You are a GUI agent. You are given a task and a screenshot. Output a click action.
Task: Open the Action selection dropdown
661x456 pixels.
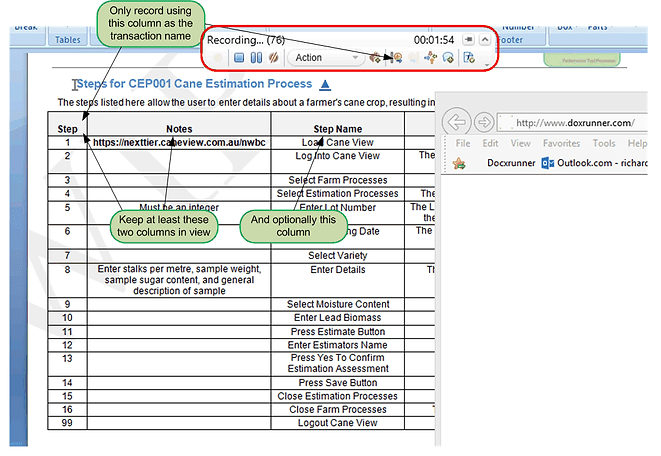327,58
